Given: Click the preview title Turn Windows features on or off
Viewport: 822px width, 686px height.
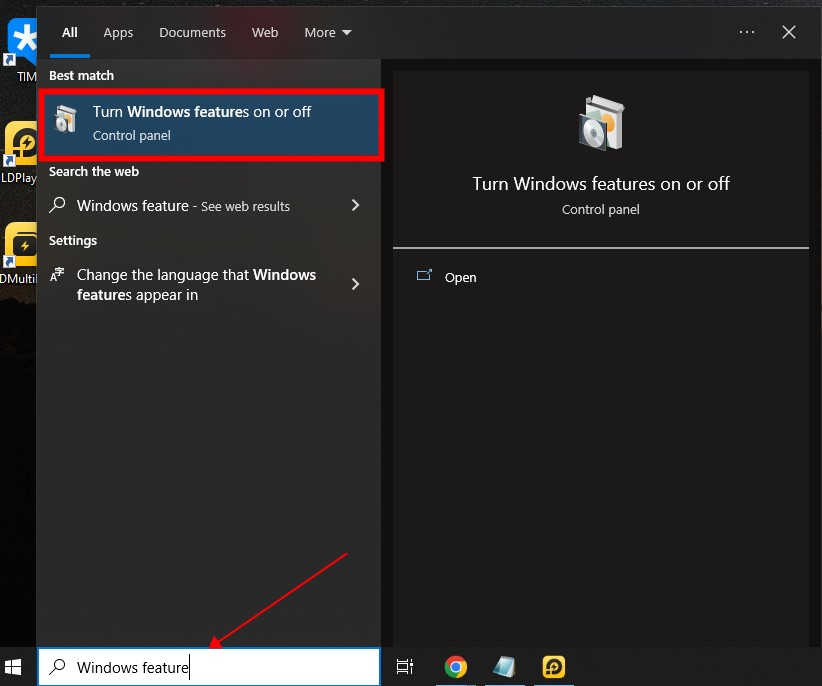Looking at the screenshot, I should click(x=601, y=184).
